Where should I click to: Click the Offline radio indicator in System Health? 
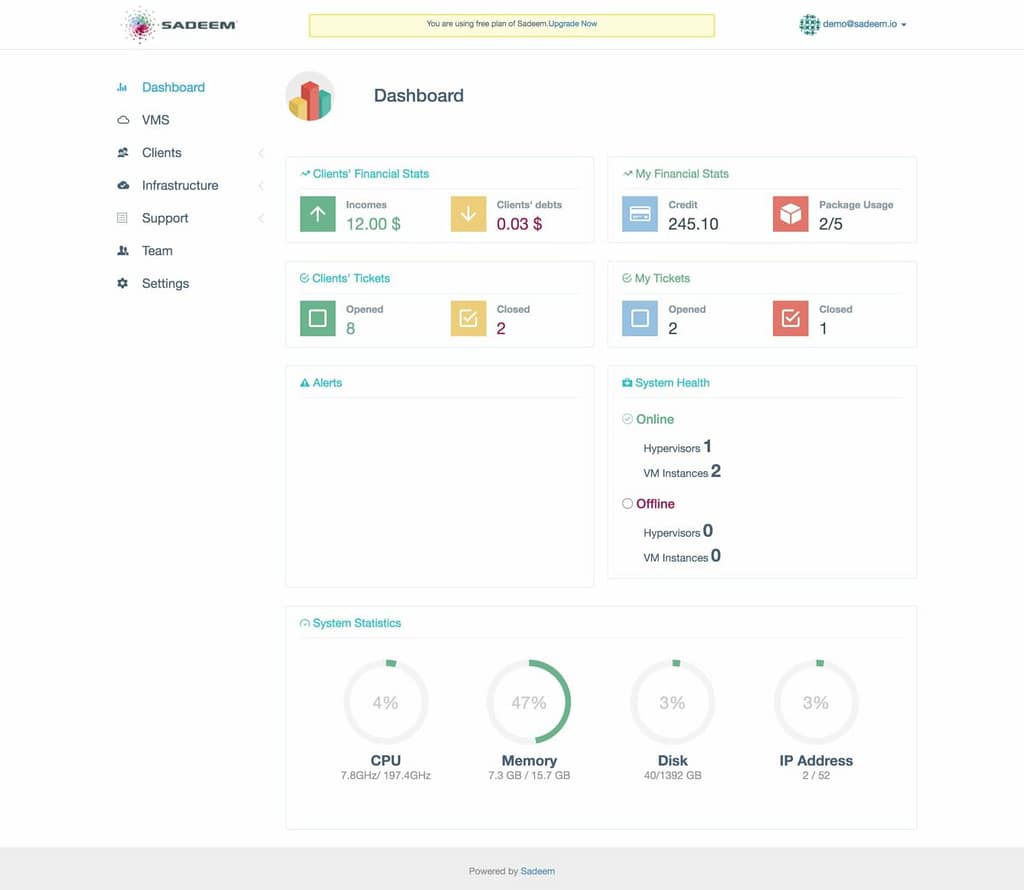click(x=627, y=504)
